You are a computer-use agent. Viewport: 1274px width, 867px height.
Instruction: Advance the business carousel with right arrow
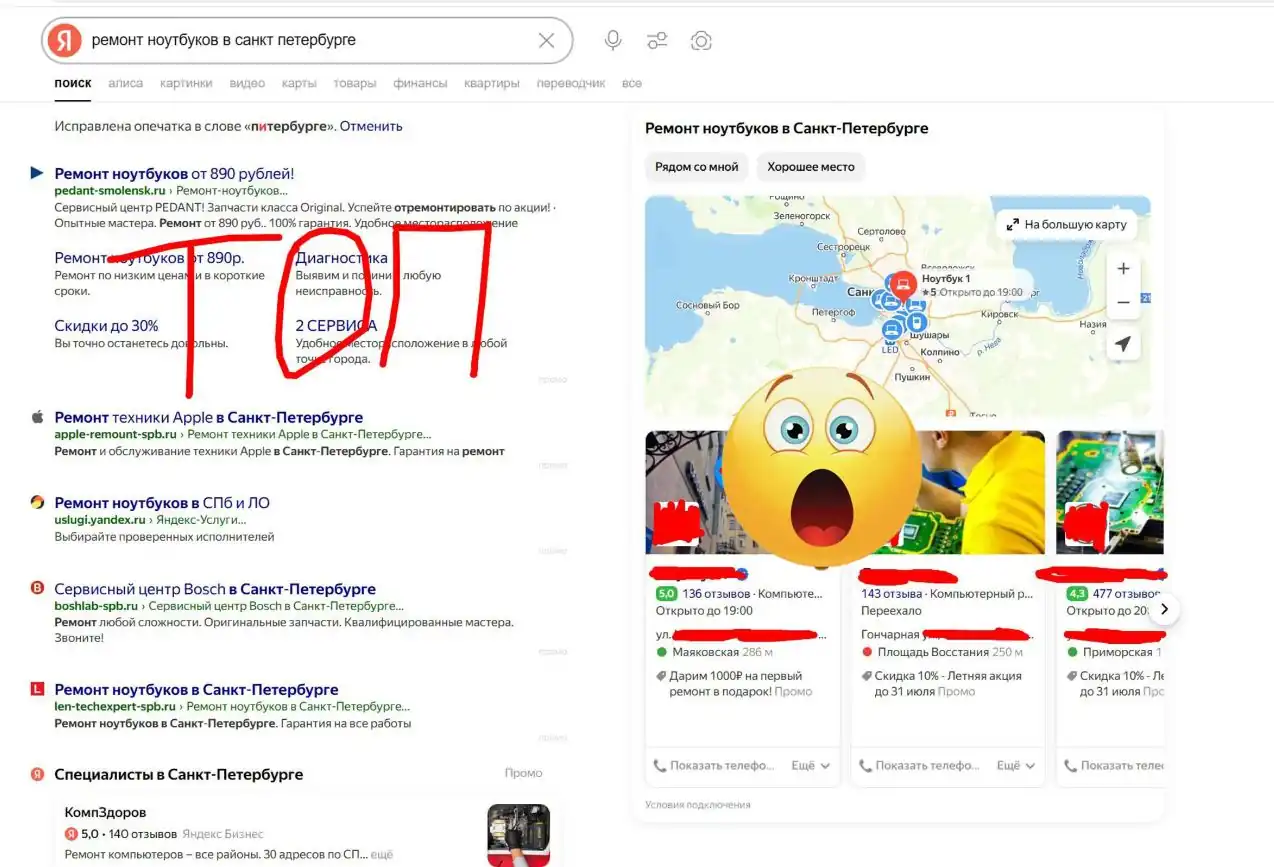pyautogui.click(x=1163, y=609)
